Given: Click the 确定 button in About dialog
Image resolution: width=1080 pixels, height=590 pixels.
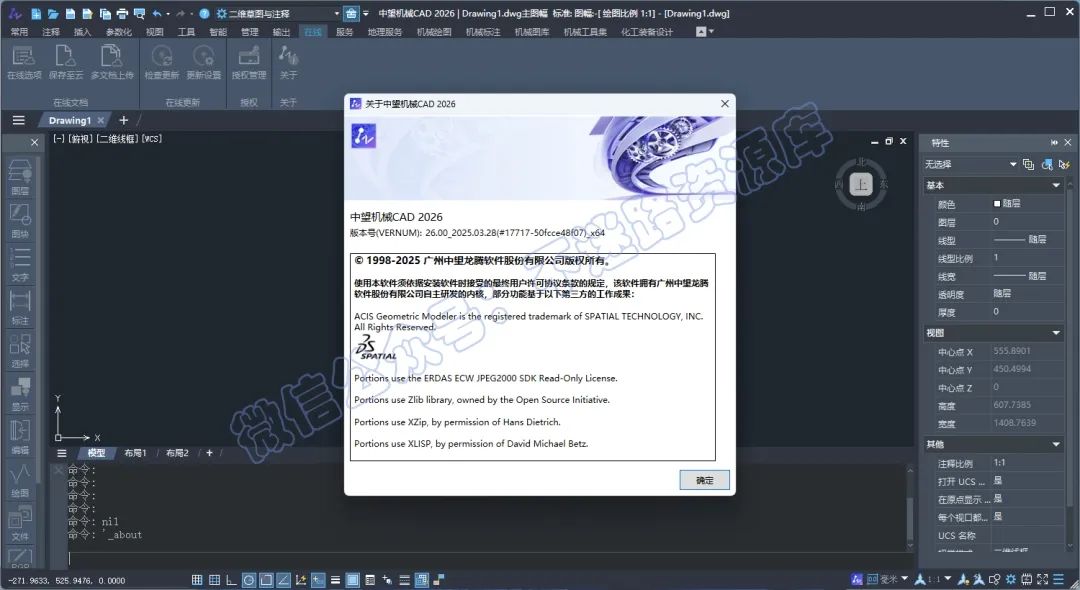Looking at the screenshot, I should pyautogui.click(x=705, y=480).
